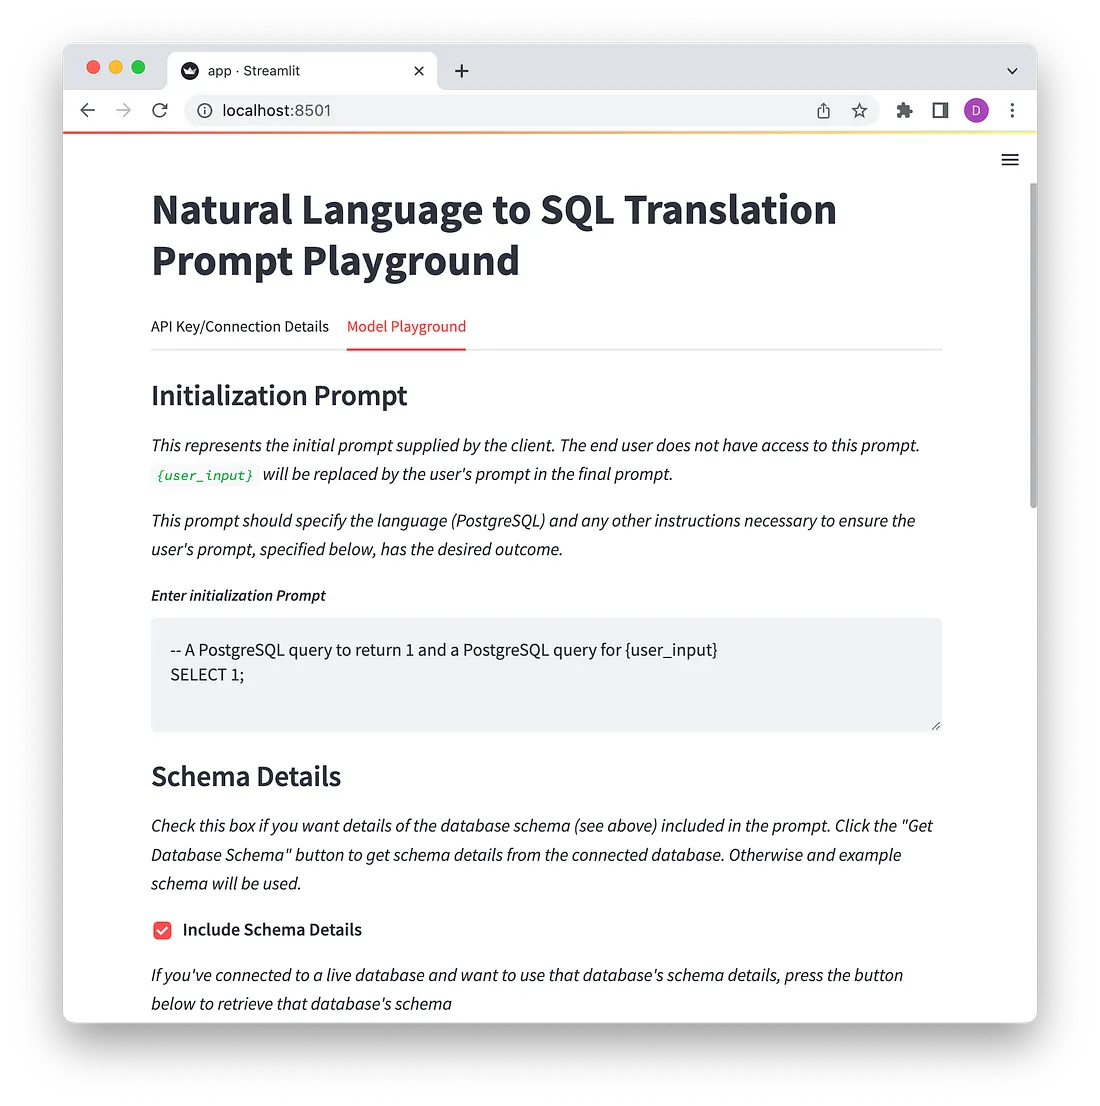The image size is (1100, 1106).
Task: Expand the Streamlit app options menu
Action: [1009, 159]
